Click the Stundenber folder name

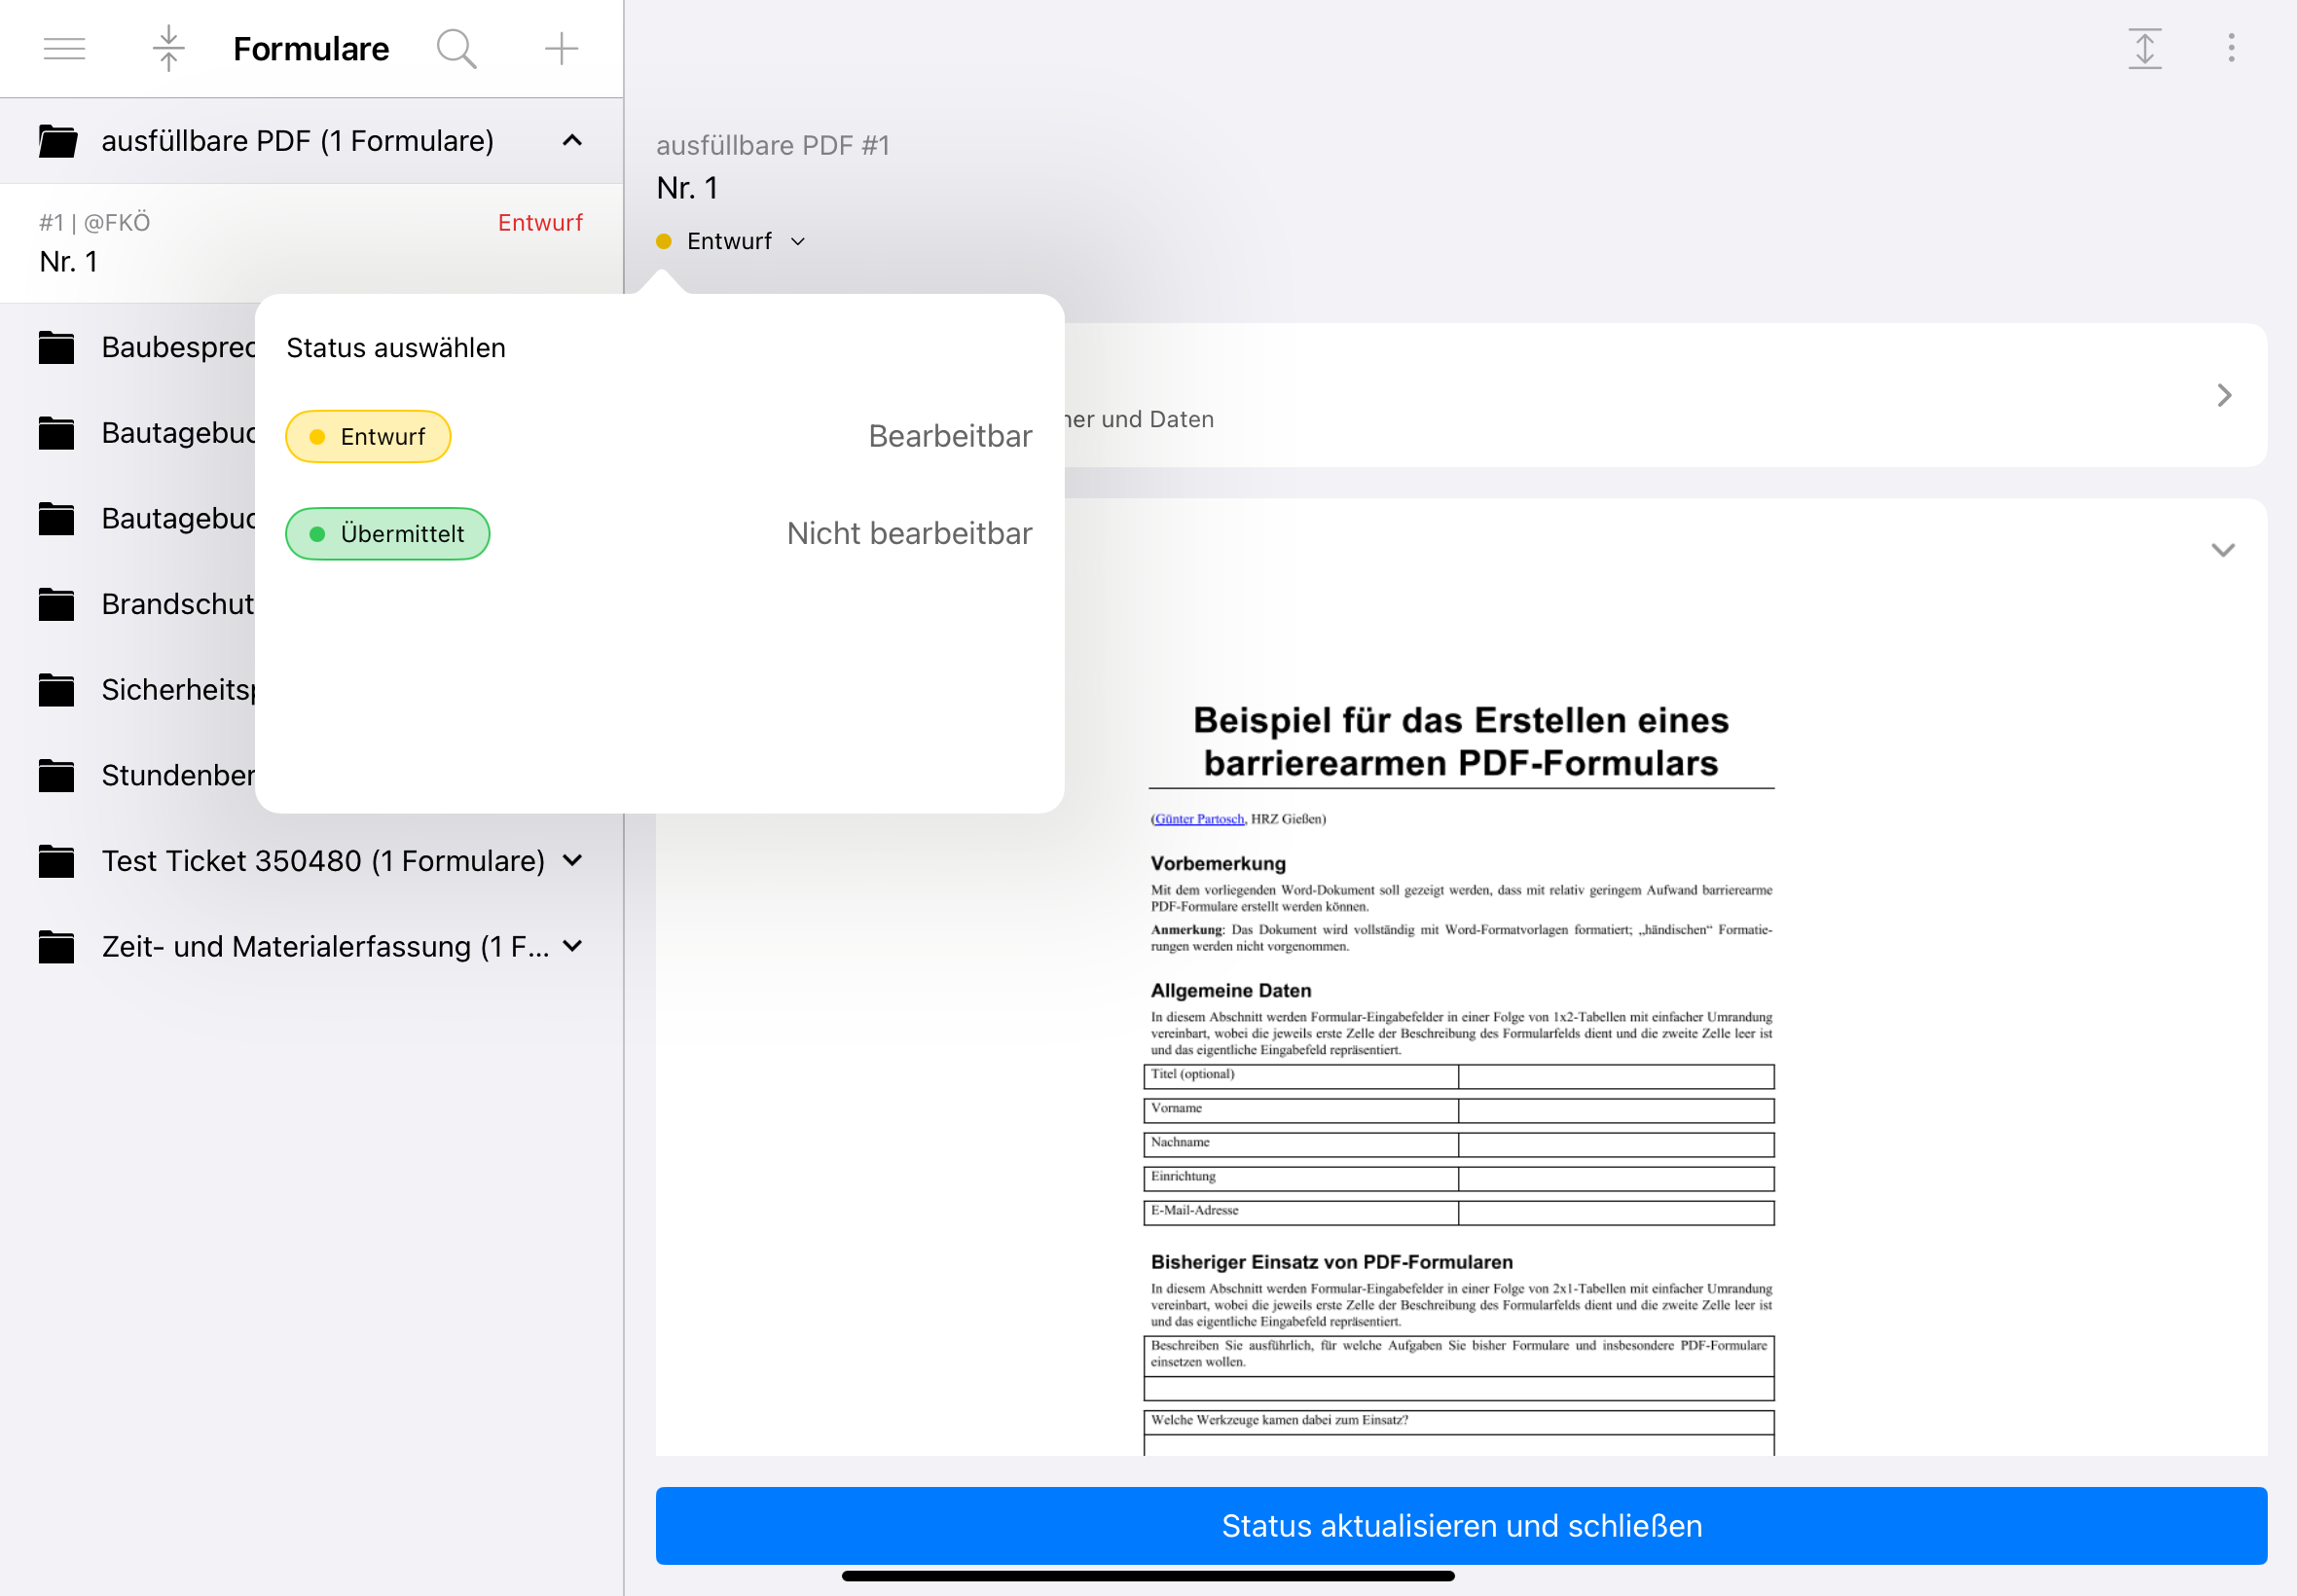click(178, 775)
